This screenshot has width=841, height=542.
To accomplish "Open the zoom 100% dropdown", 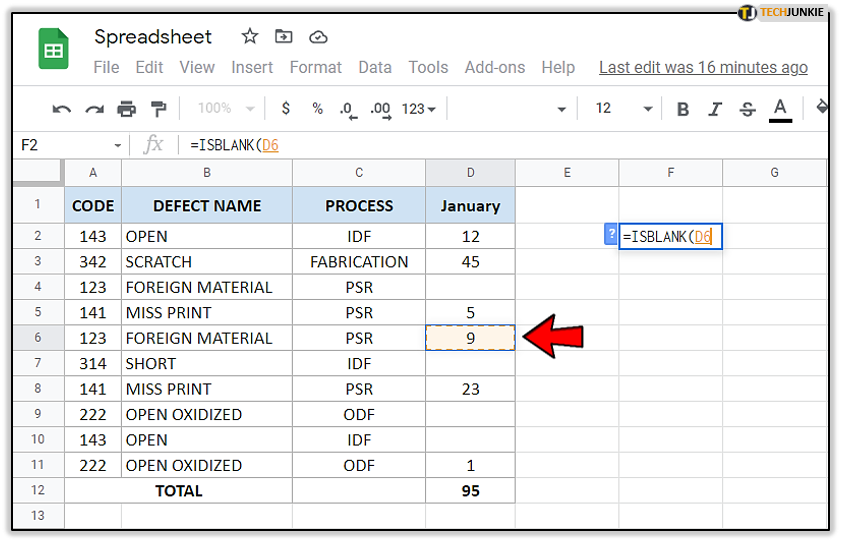I will (226, 108).
